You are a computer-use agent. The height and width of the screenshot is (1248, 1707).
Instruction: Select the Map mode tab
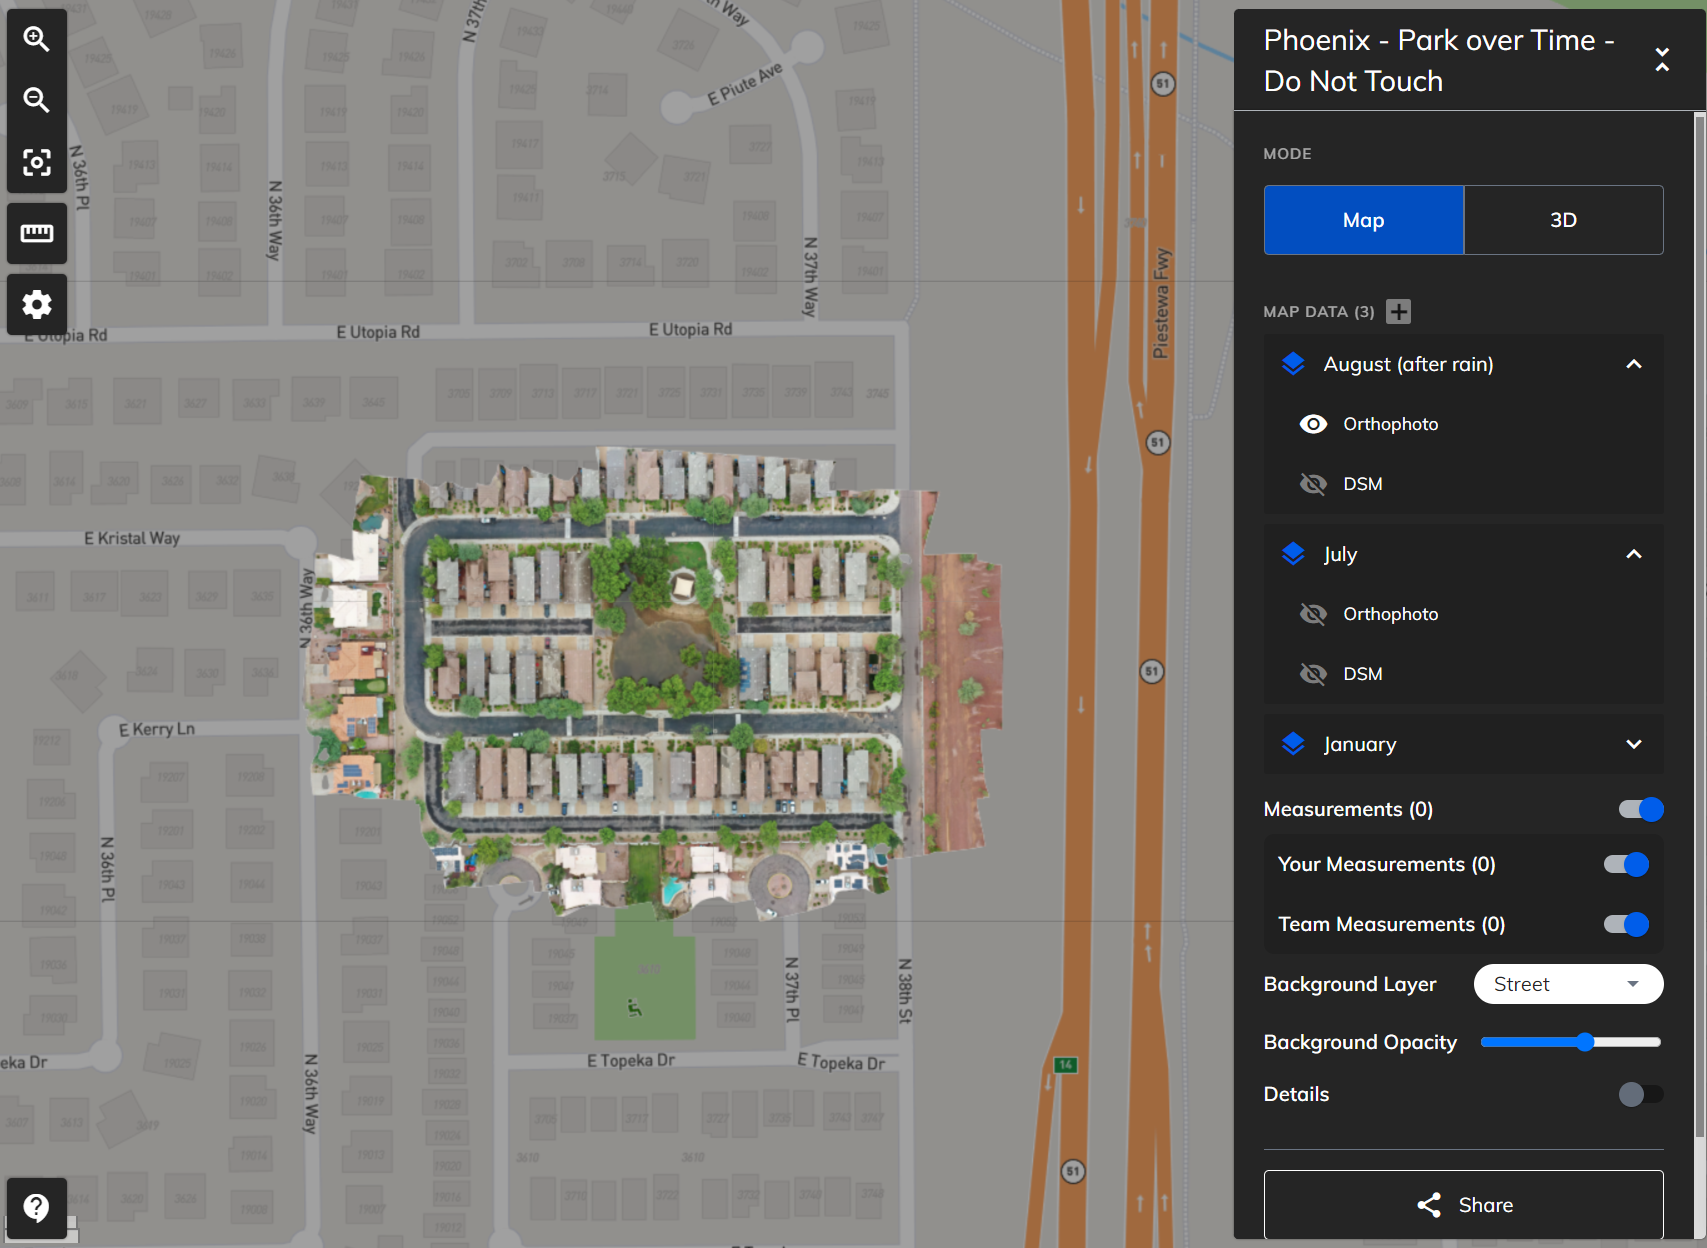click(x=1363, y=220)
